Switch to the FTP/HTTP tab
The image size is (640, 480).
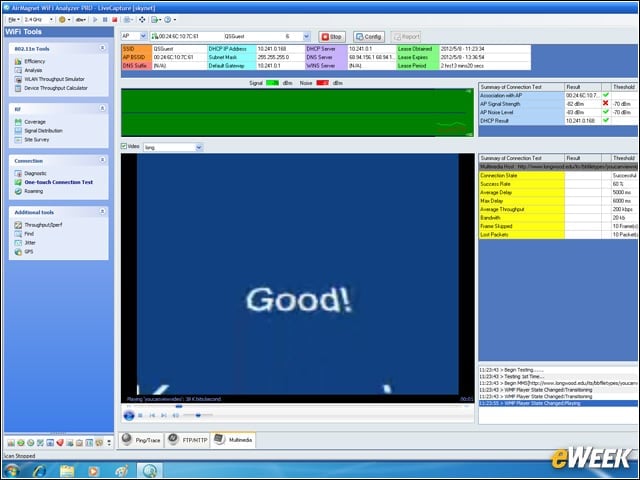pos(188,440)
